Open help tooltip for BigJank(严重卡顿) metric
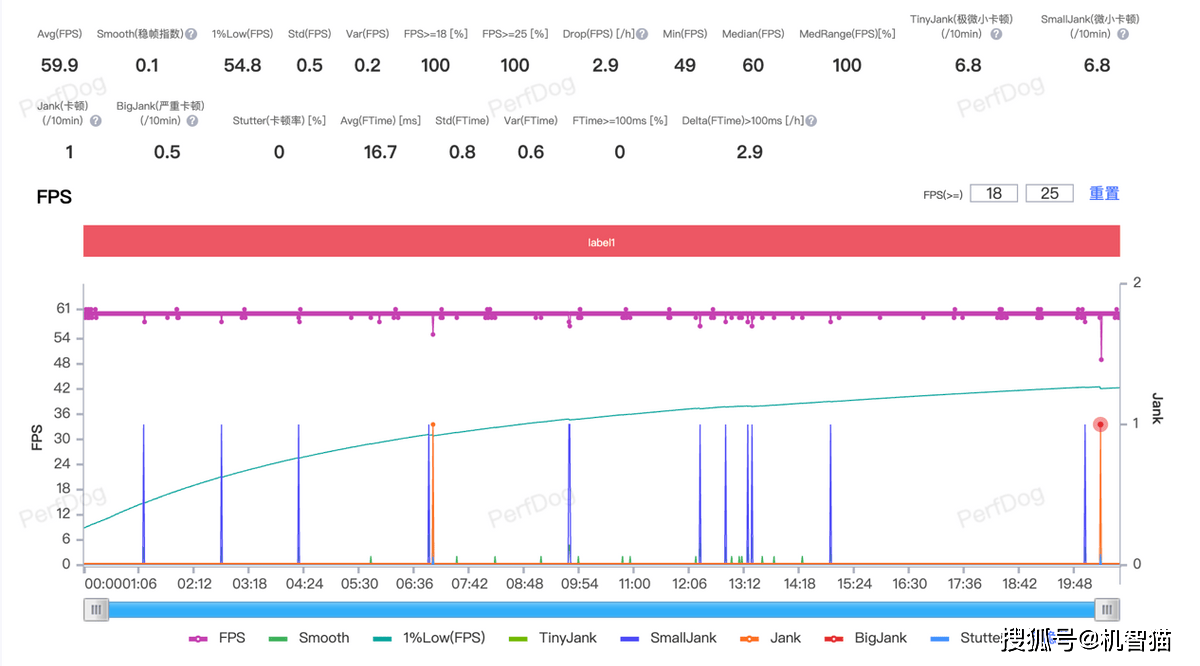The height and width of the screenshot is (666, 1200). [192, 121]
